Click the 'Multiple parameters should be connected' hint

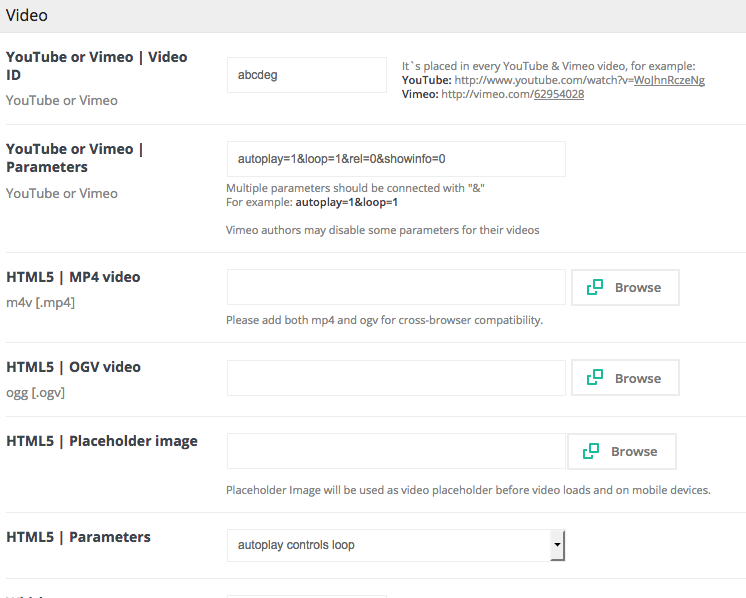click(x=355, y=188)
